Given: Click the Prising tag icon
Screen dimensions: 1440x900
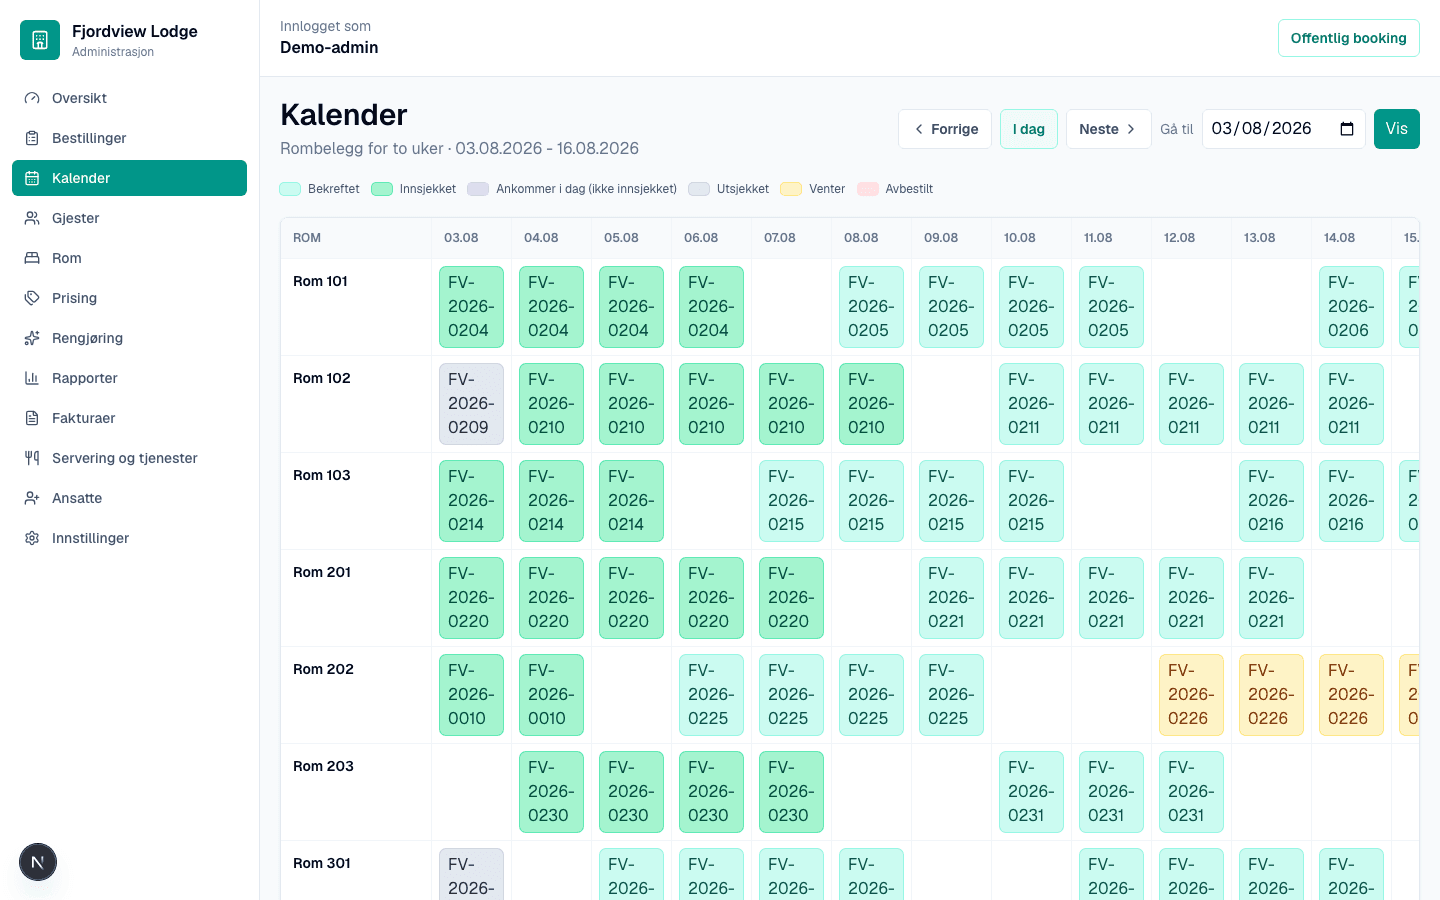Looking at the screenshot, I should pos(32,298).
